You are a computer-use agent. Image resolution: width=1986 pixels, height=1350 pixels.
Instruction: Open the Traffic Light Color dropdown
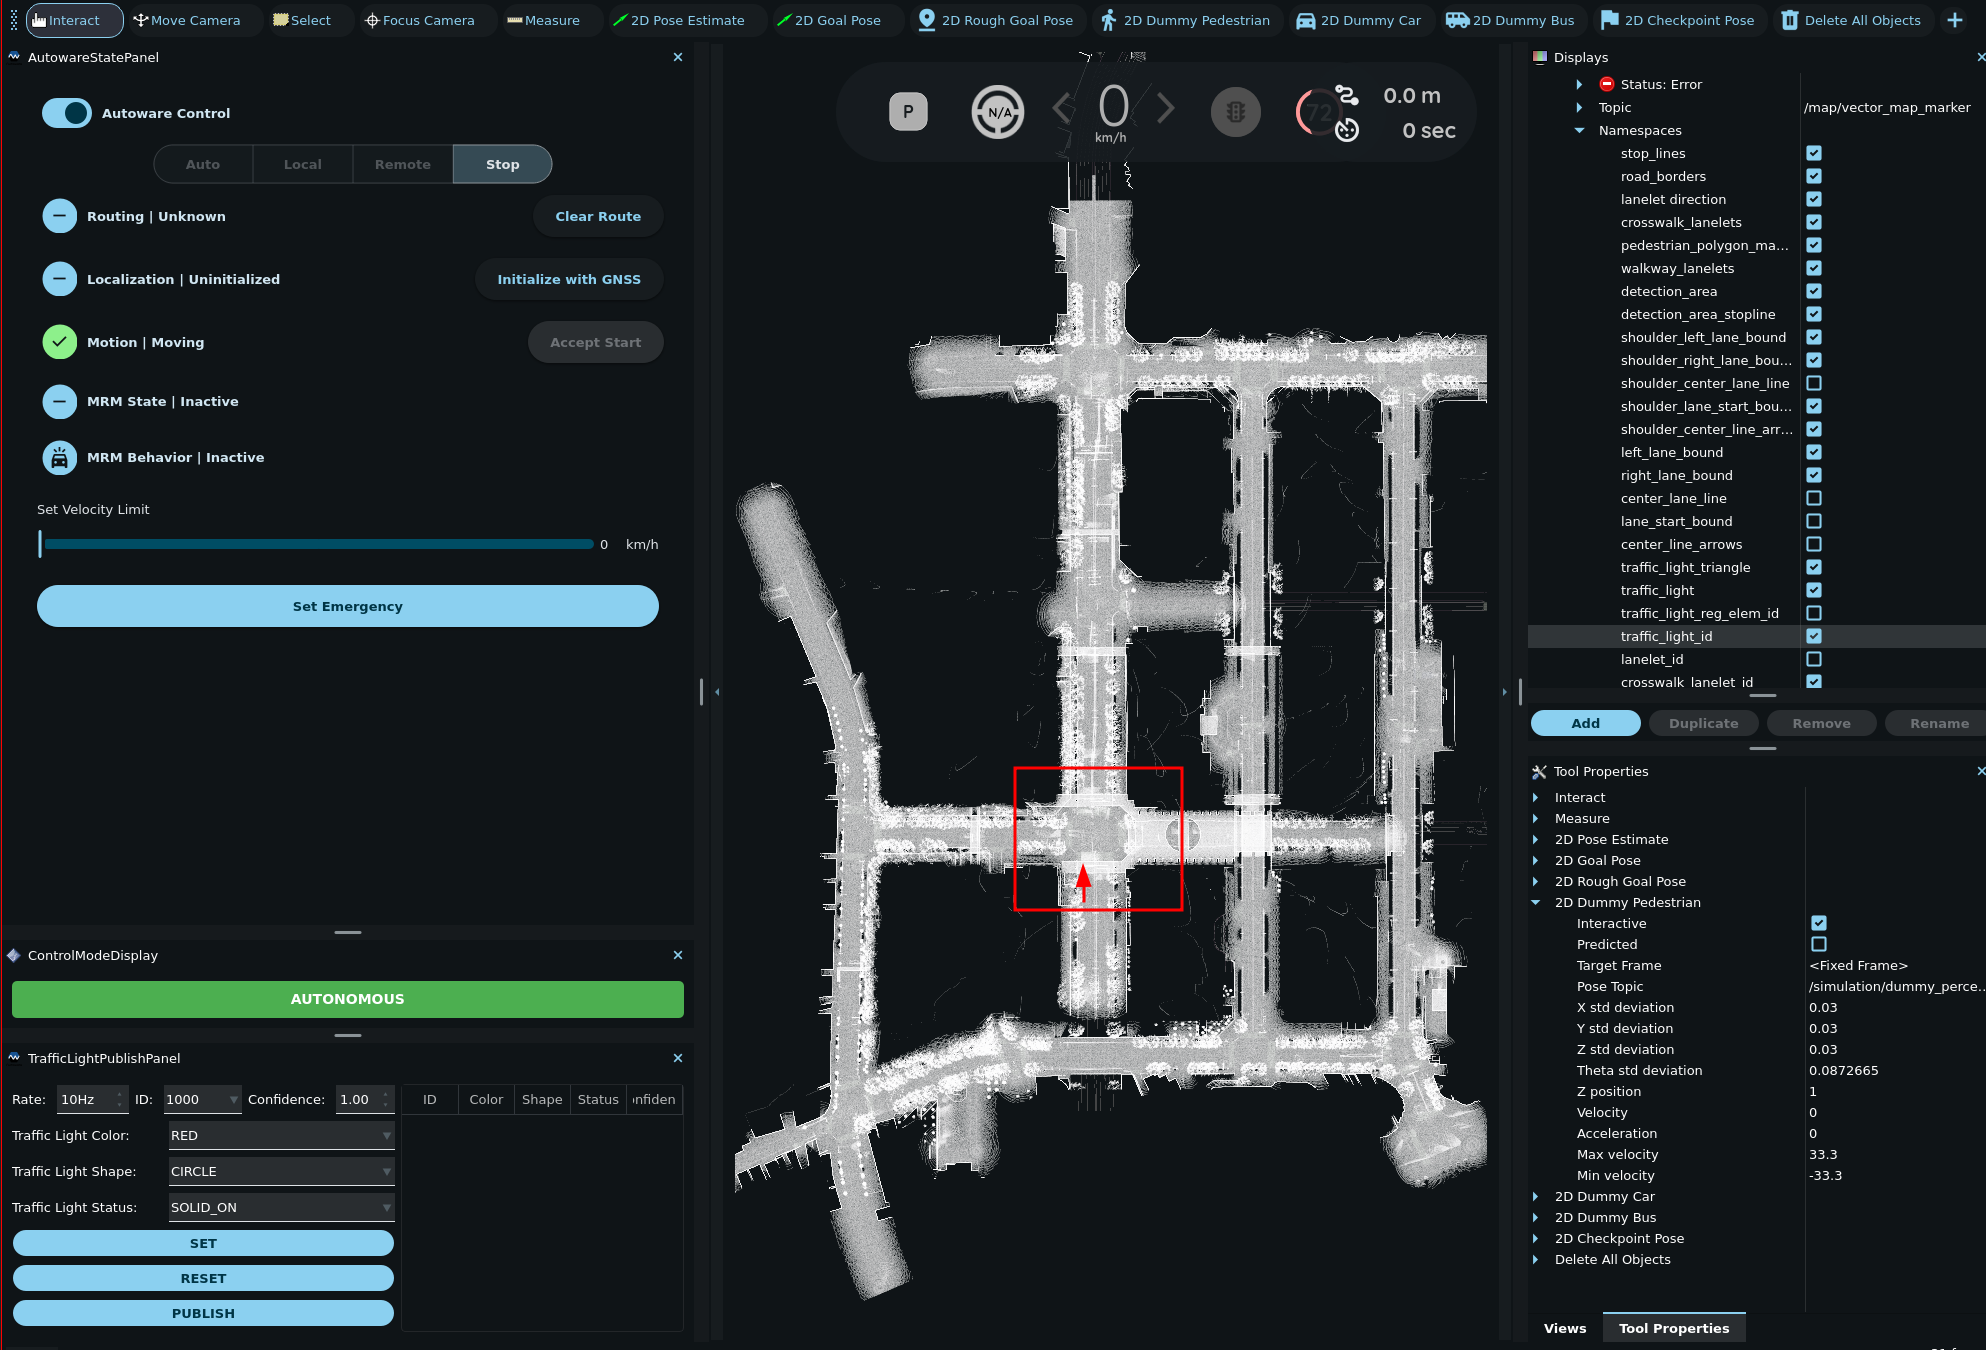(281, 1135)
